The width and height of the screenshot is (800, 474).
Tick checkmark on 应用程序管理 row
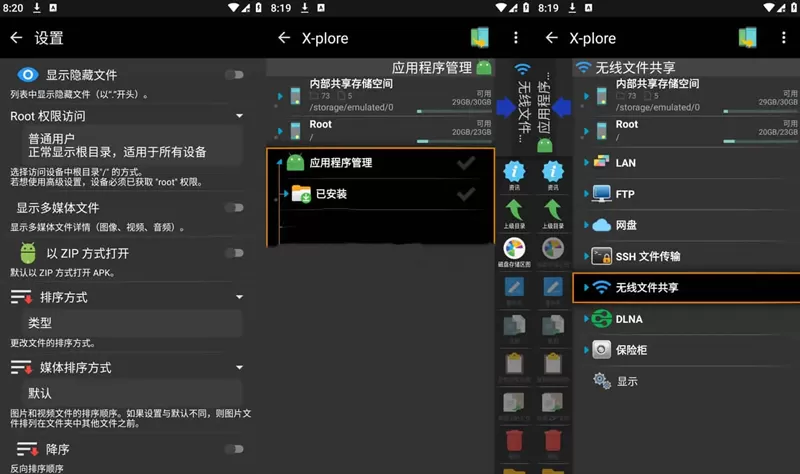(x=466, y=163)
